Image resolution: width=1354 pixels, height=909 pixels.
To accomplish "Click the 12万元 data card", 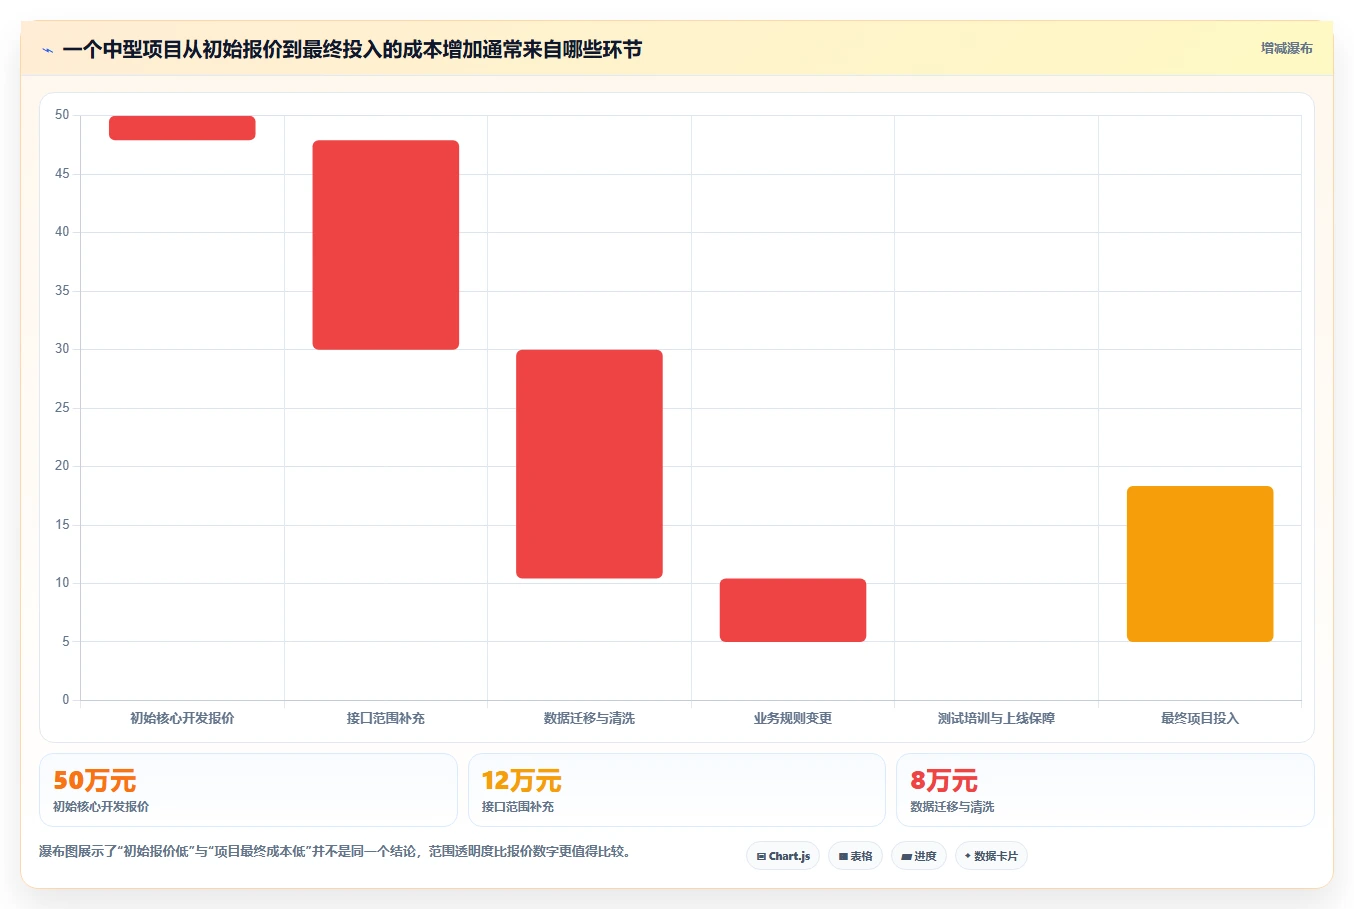I will pos(677,790).
